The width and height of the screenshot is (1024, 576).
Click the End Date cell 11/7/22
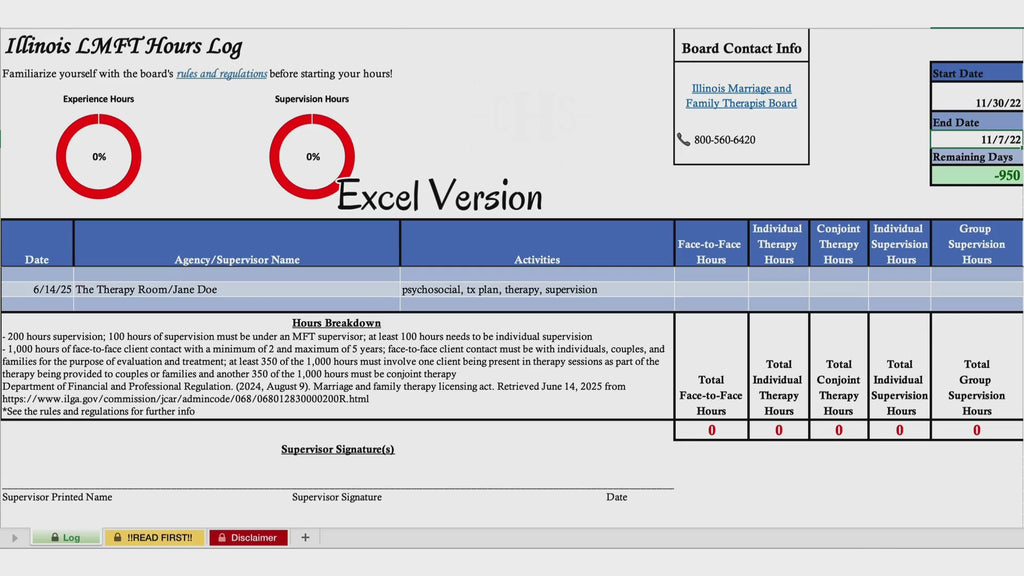click(977, 139)
